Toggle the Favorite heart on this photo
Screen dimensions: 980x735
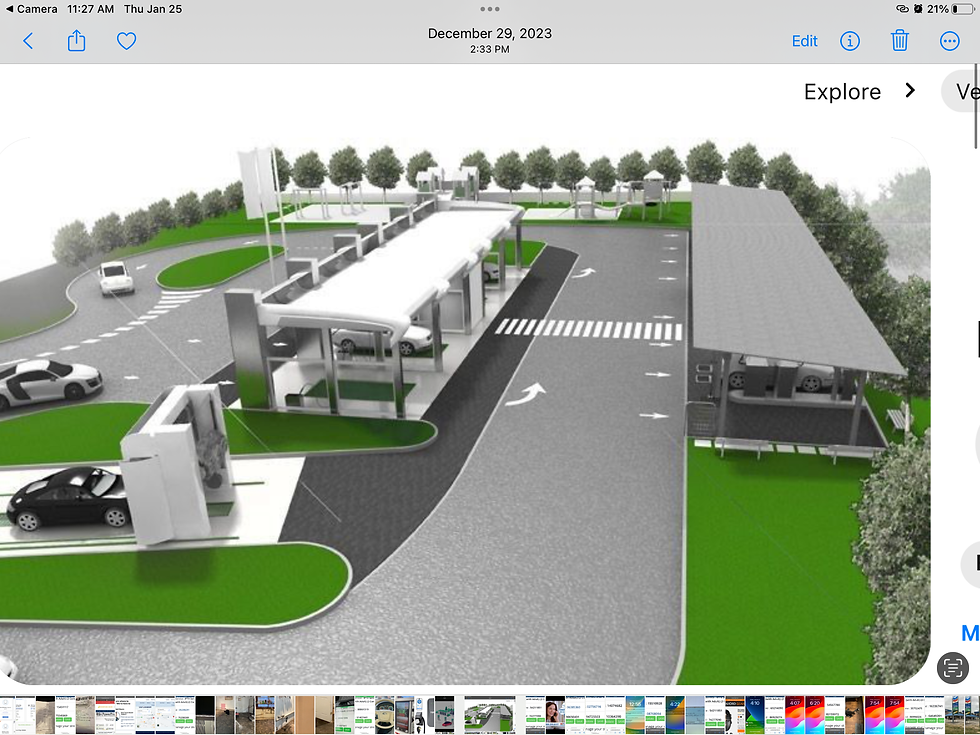(x=126, y=41)
